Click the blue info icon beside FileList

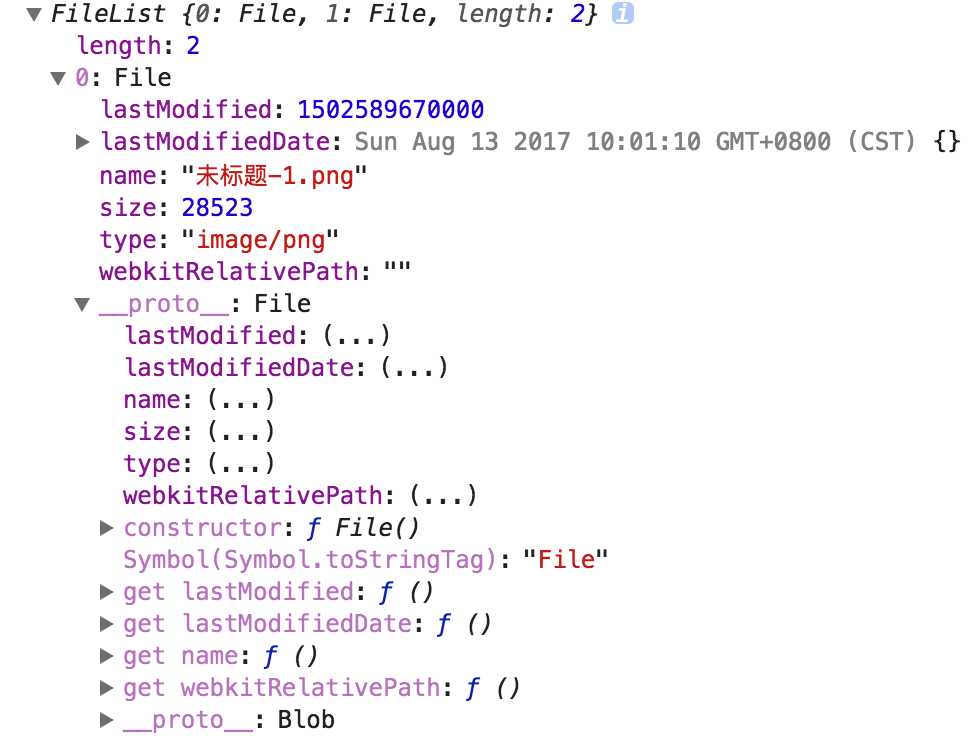(622, 14)
